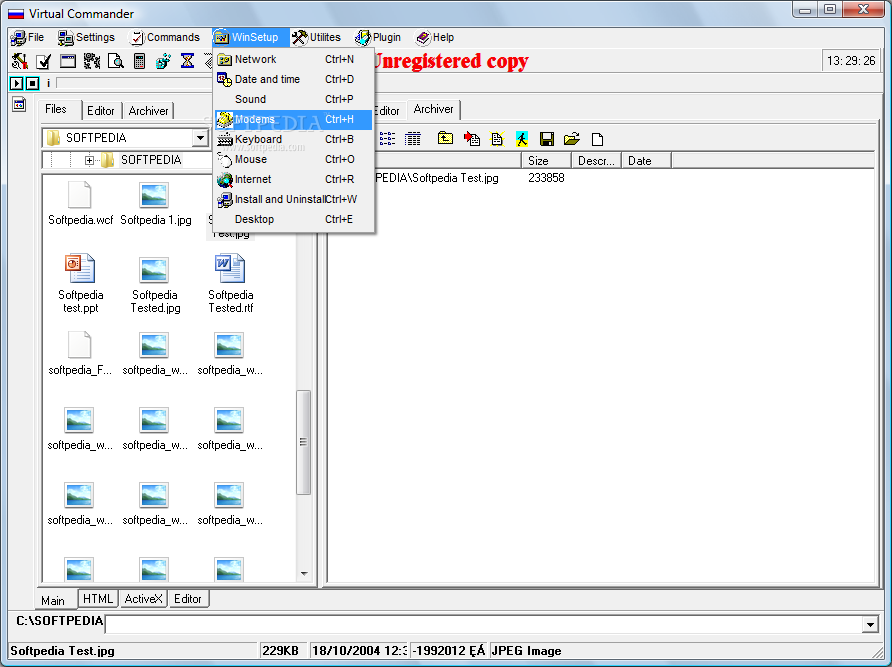Click the stop button below the toolbar
The image size is (892, 667).
[32, 84]
